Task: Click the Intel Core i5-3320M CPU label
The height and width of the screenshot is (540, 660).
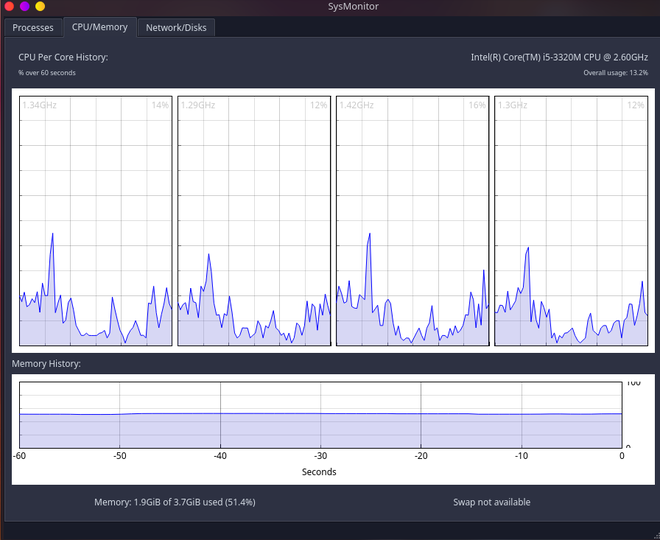Action: [x=559, y=57]
